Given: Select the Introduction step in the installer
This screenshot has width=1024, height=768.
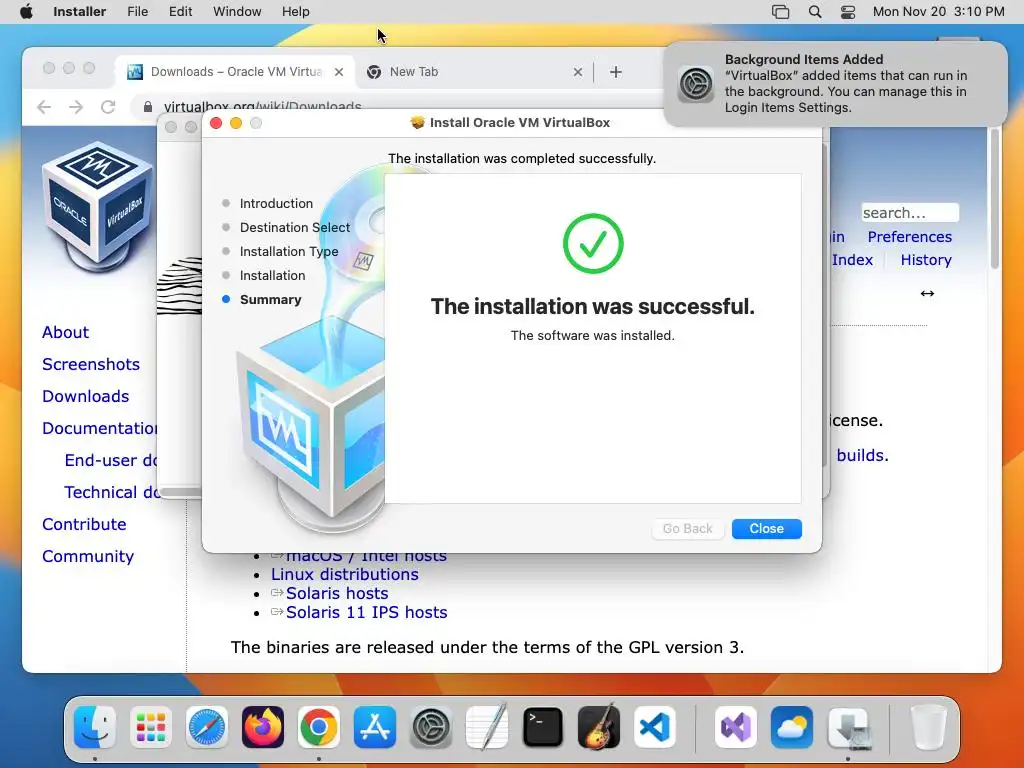Looking at the screenshot, I should [x=276, y=204].
